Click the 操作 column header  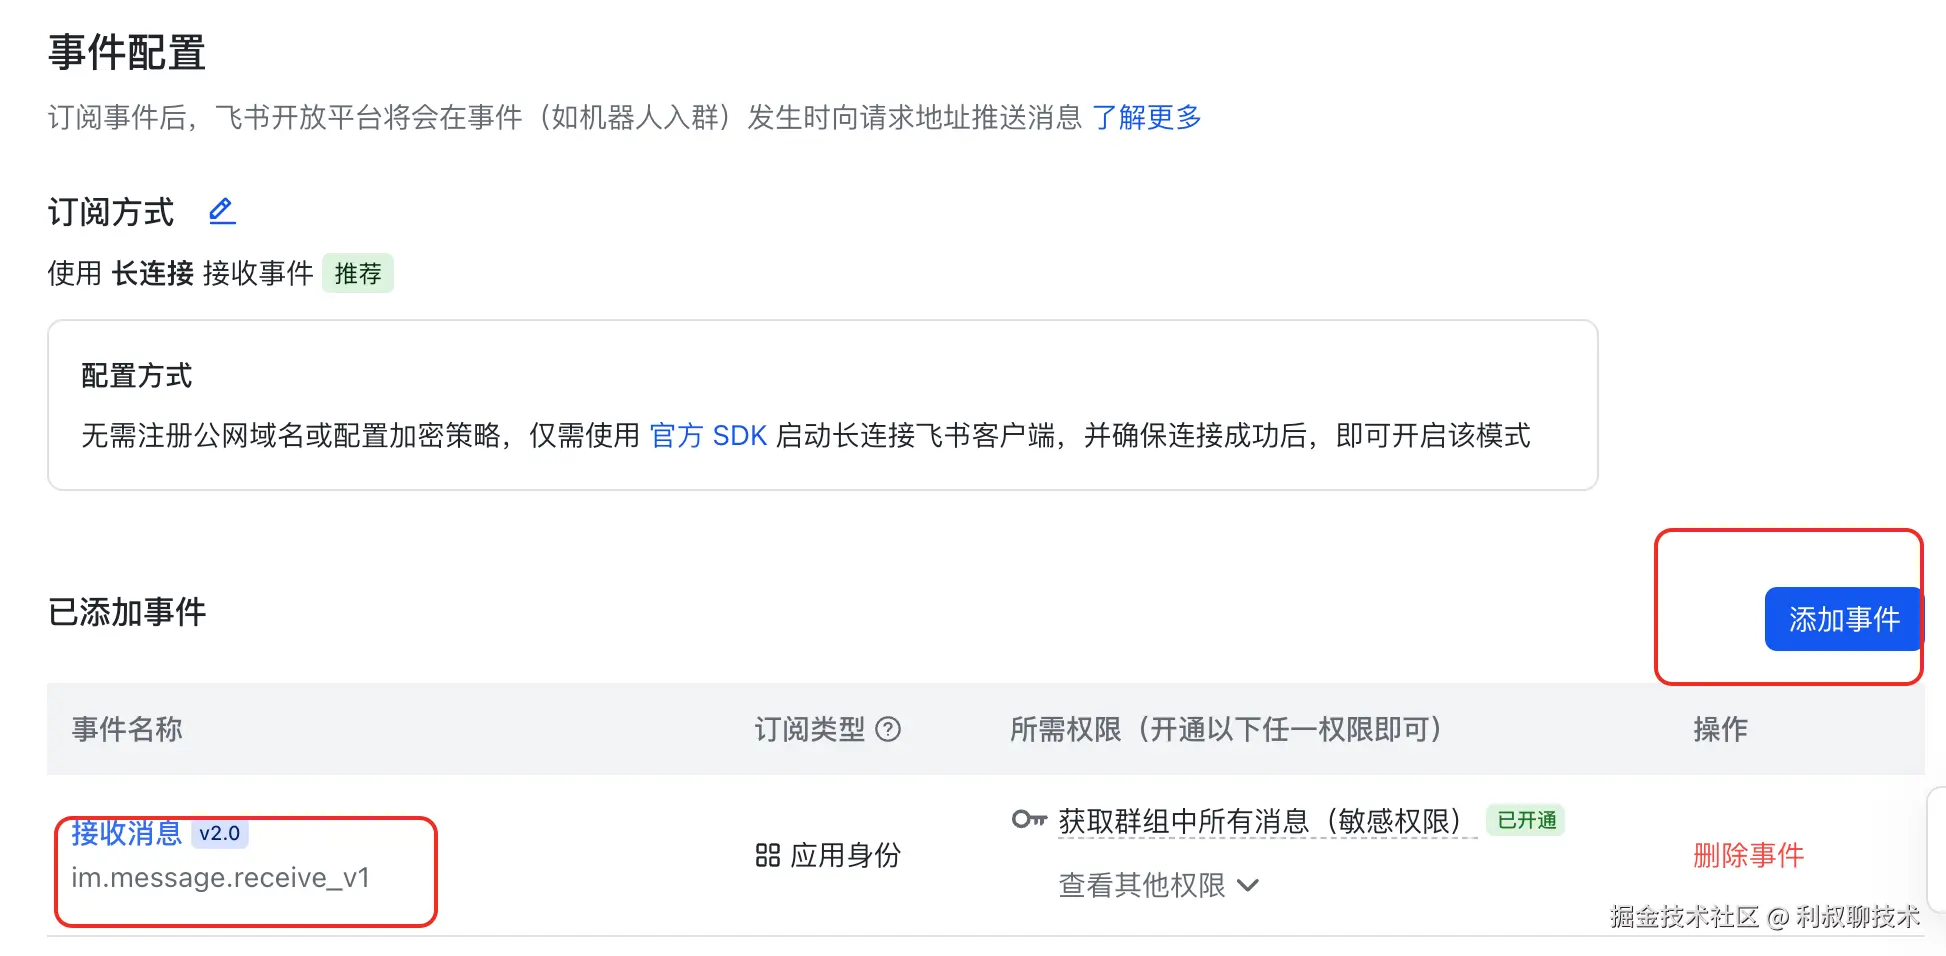1720,729
